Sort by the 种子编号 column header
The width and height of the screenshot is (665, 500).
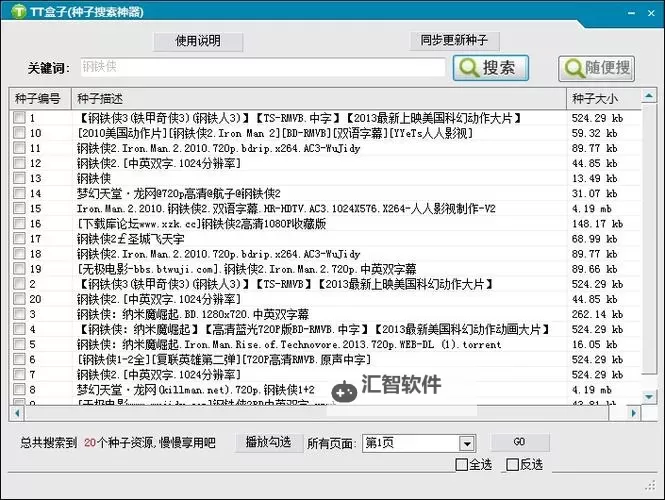click(40, 99)
